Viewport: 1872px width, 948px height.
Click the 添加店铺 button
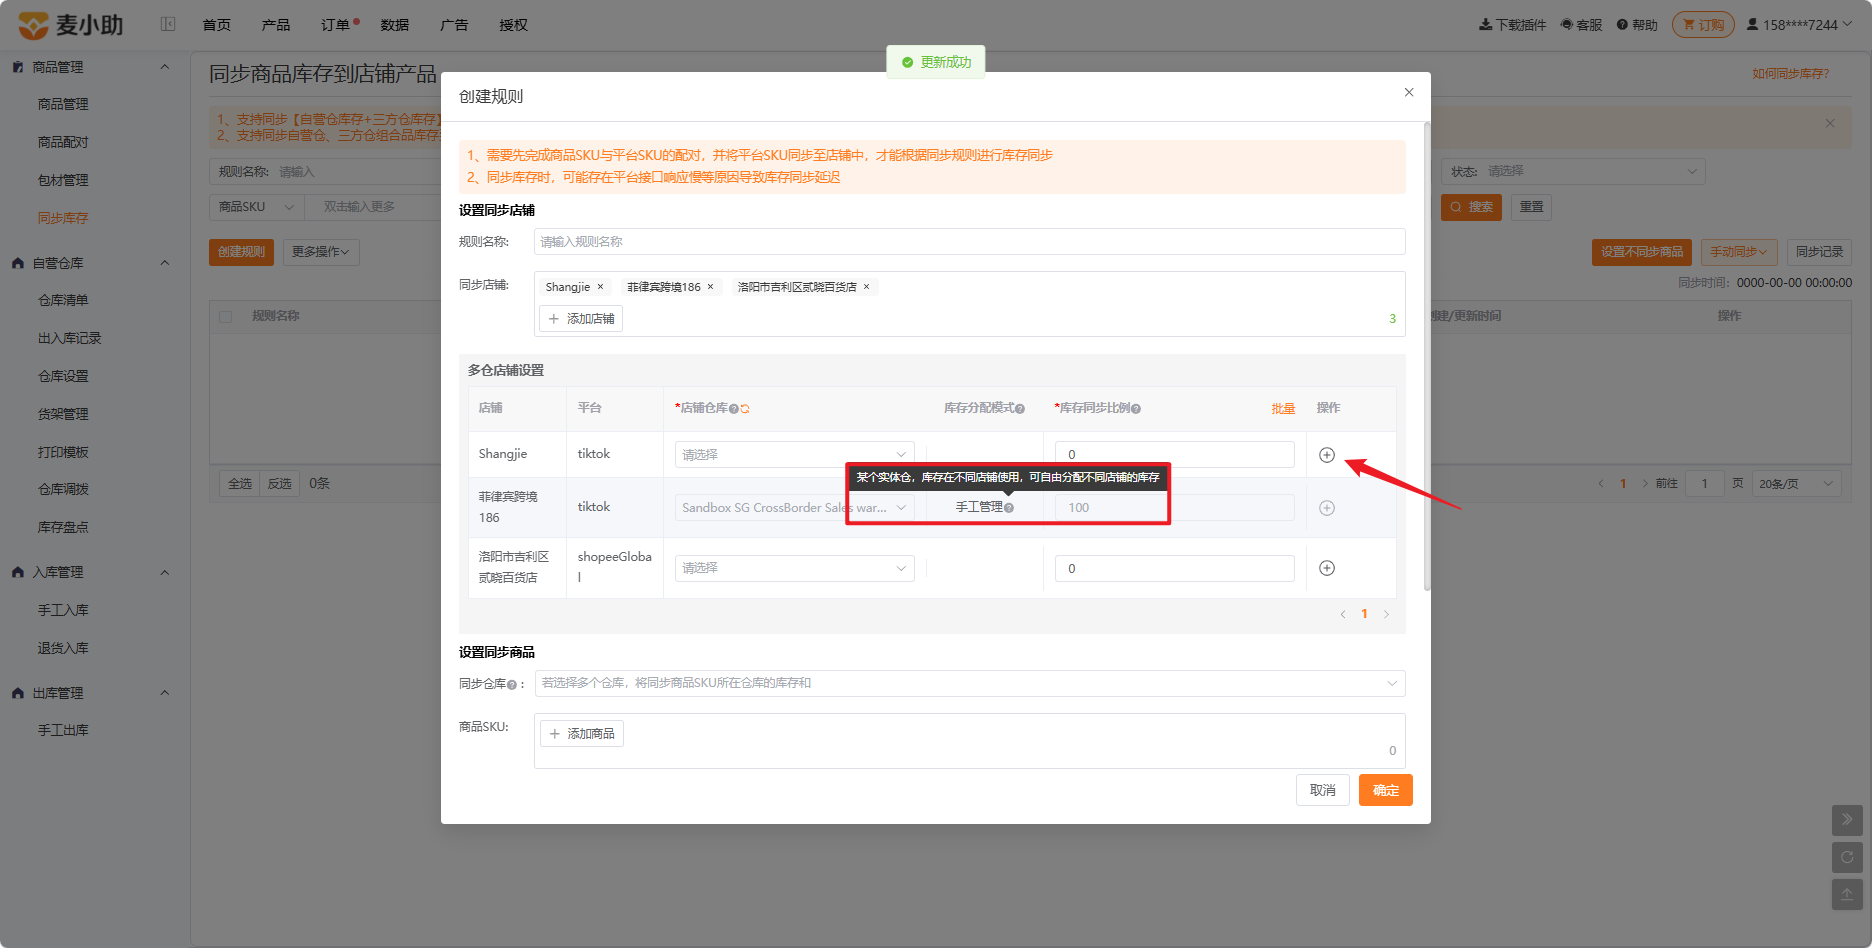581,319
